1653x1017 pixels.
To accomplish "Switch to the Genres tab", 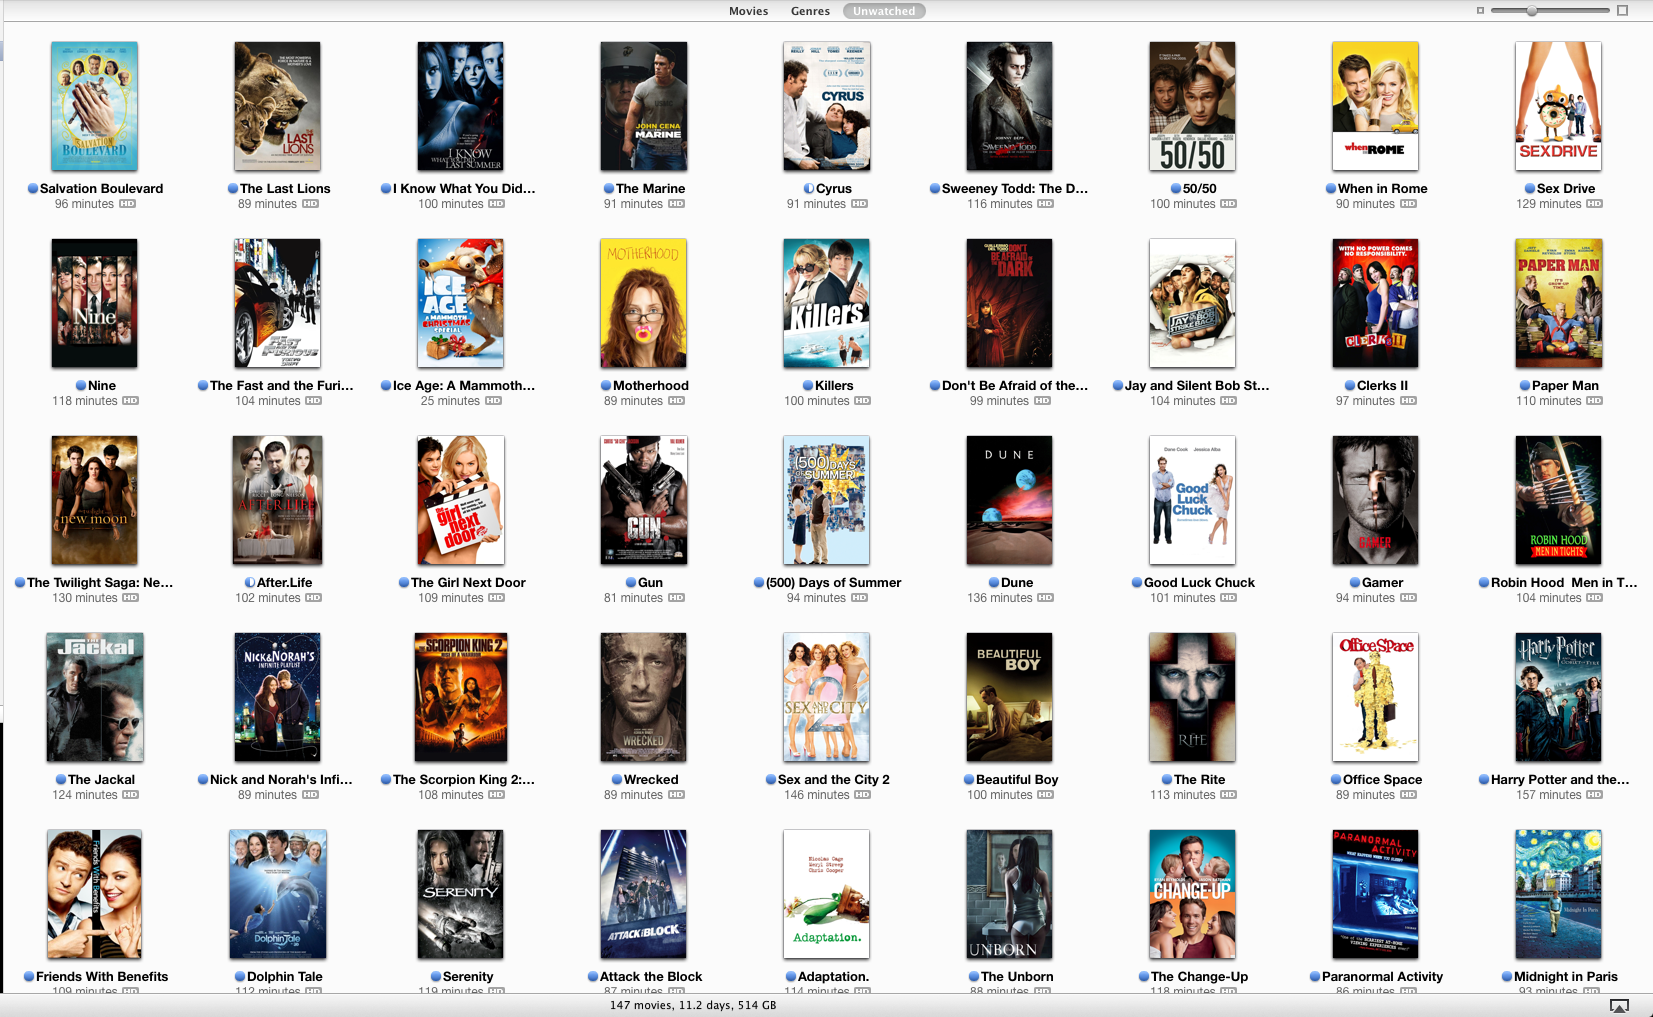I will 810,11.
